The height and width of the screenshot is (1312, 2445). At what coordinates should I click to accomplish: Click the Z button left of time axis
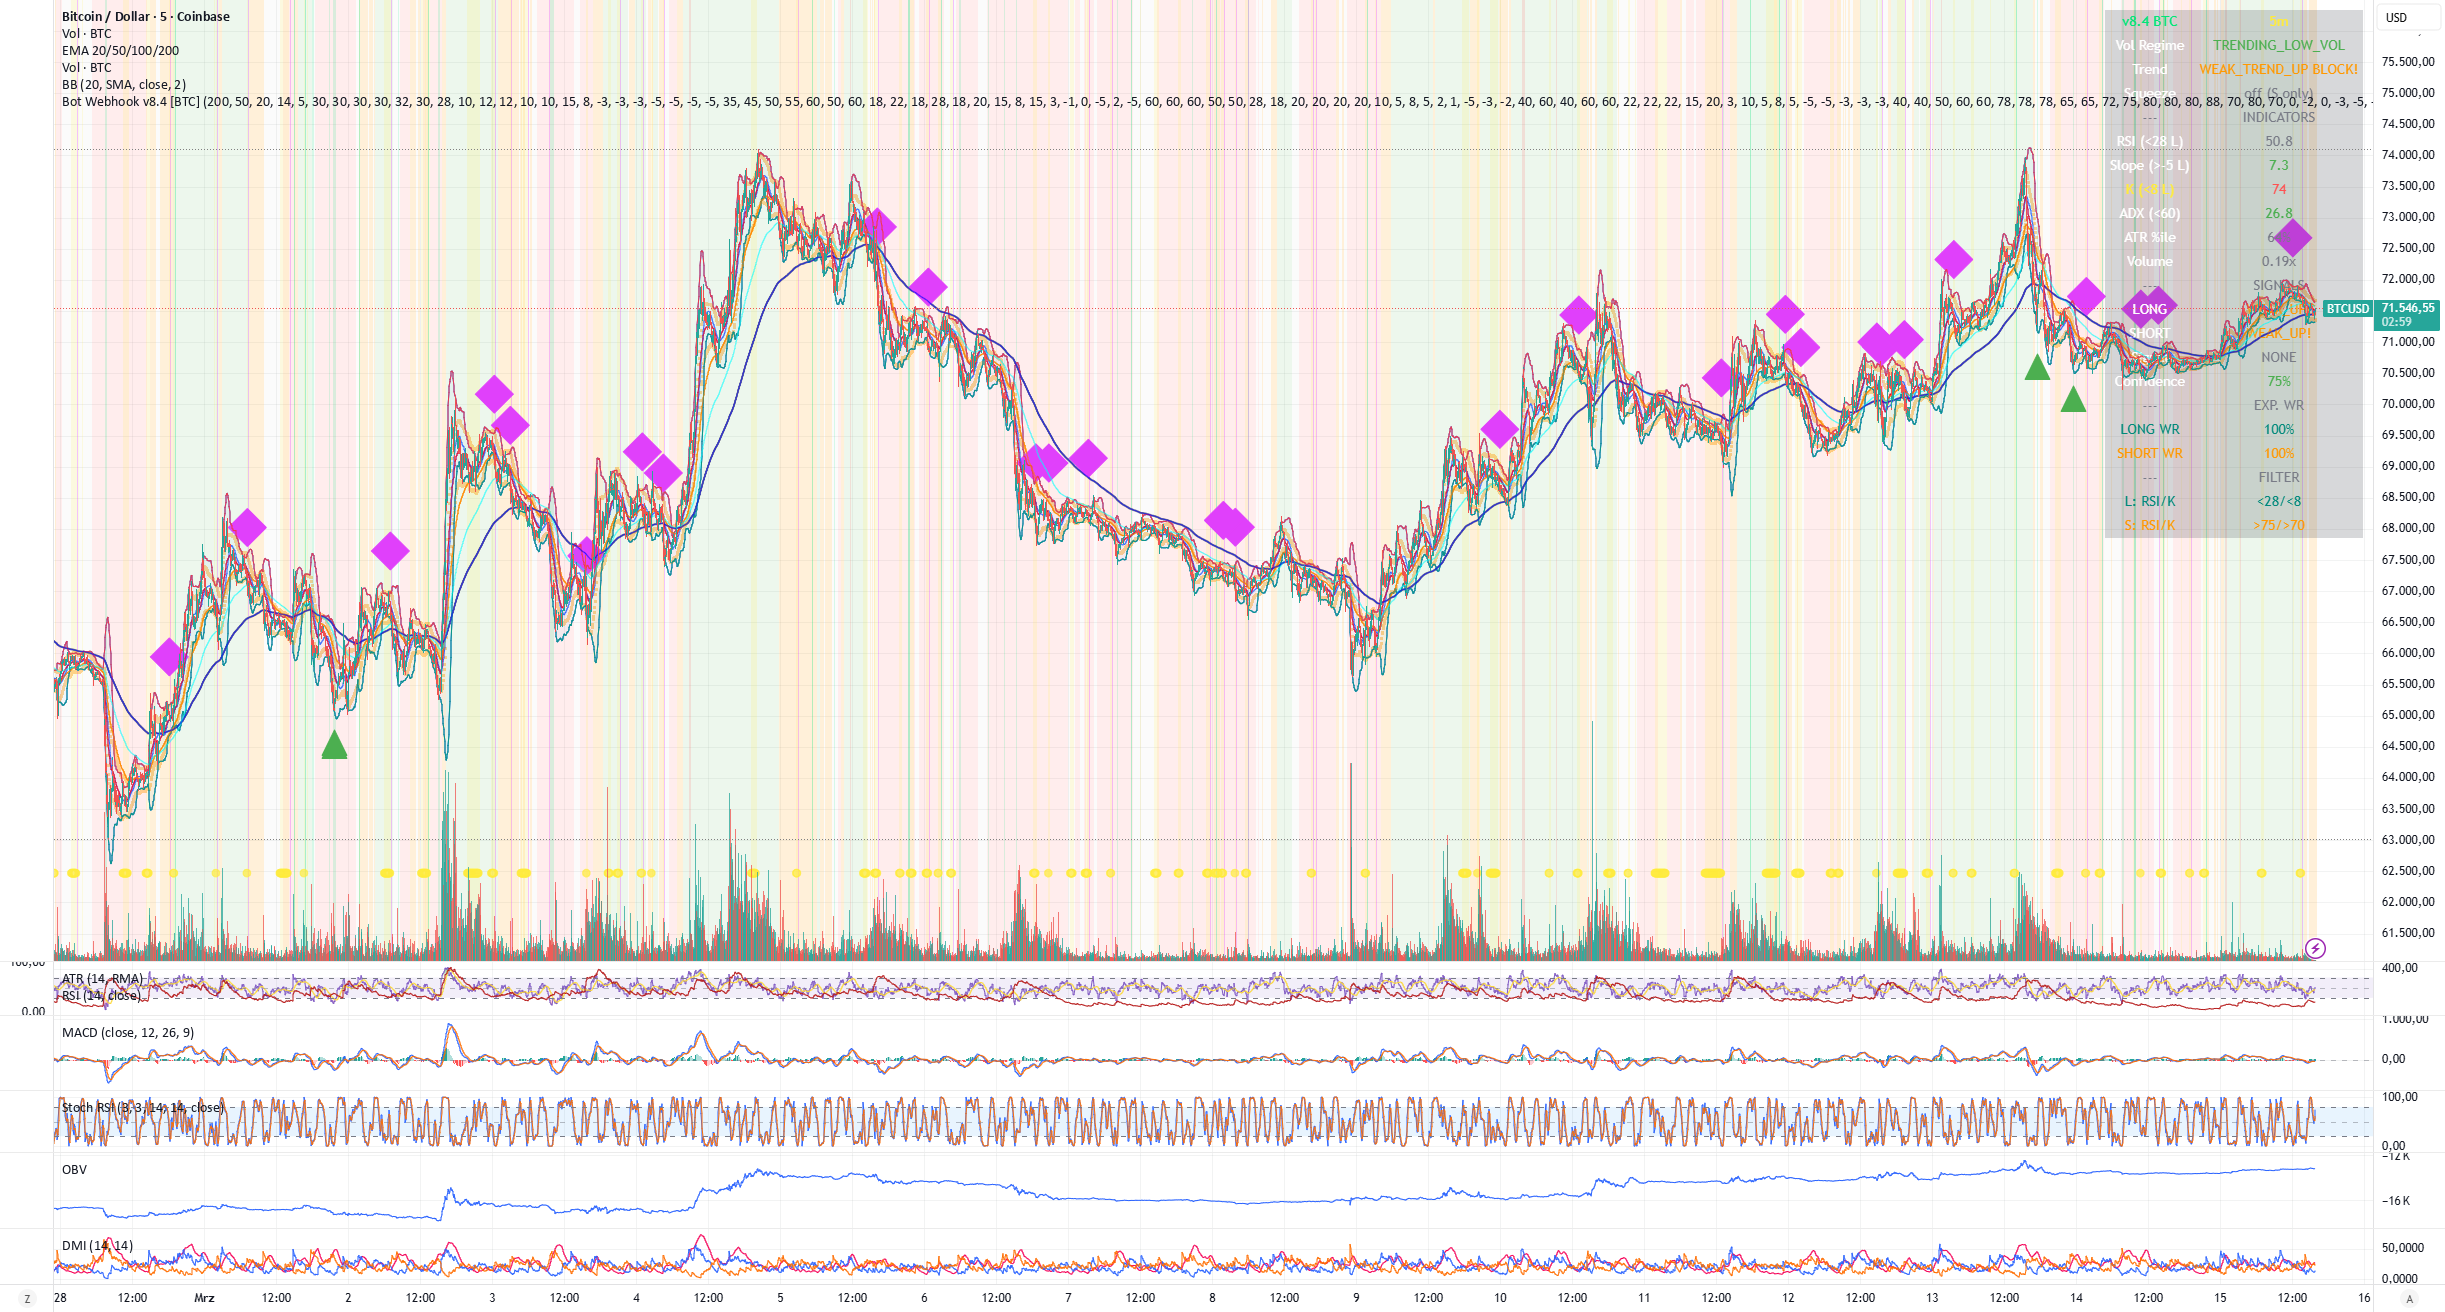point(27,1298)
